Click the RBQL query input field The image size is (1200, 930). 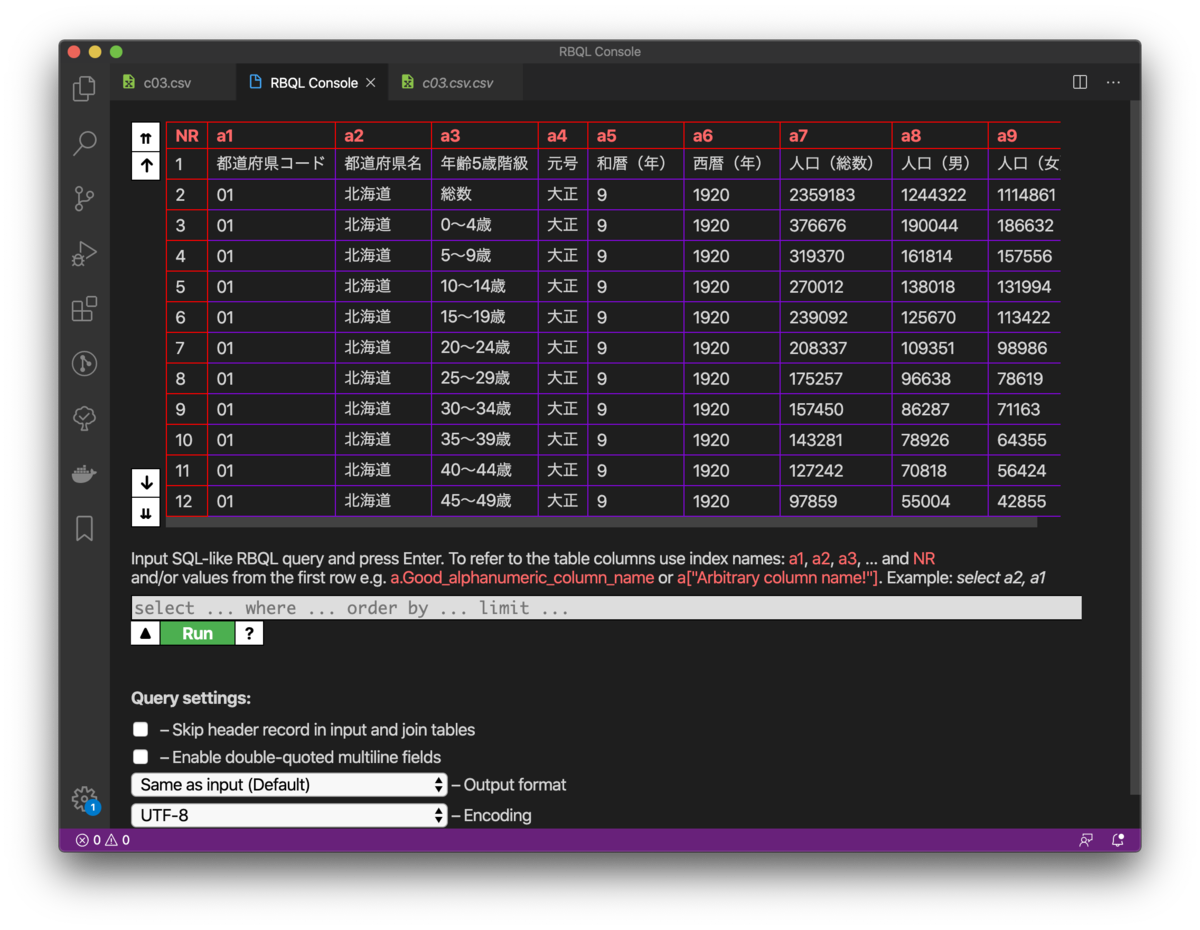pos(606,608)
